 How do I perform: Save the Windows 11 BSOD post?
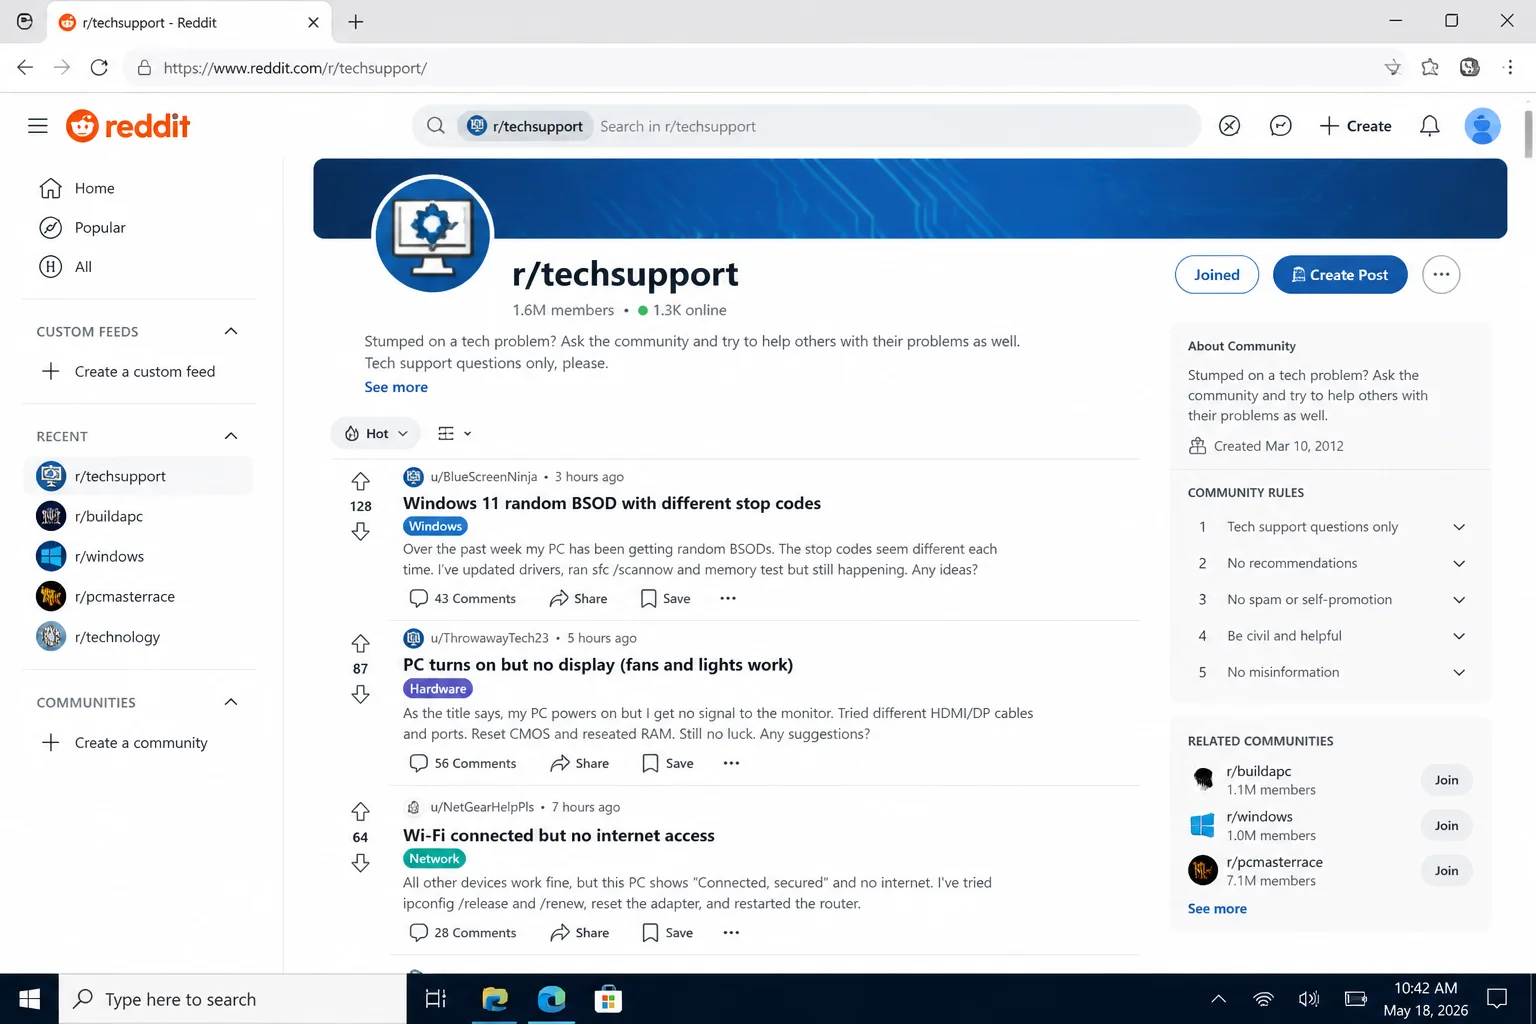[x=665, y=598]
